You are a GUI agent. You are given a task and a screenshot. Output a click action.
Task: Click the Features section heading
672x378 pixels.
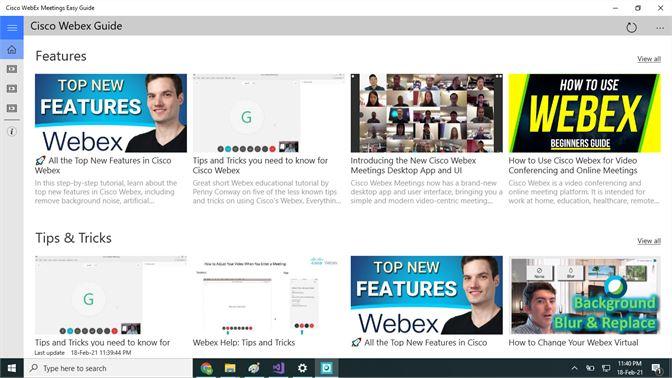coord(61,56)
